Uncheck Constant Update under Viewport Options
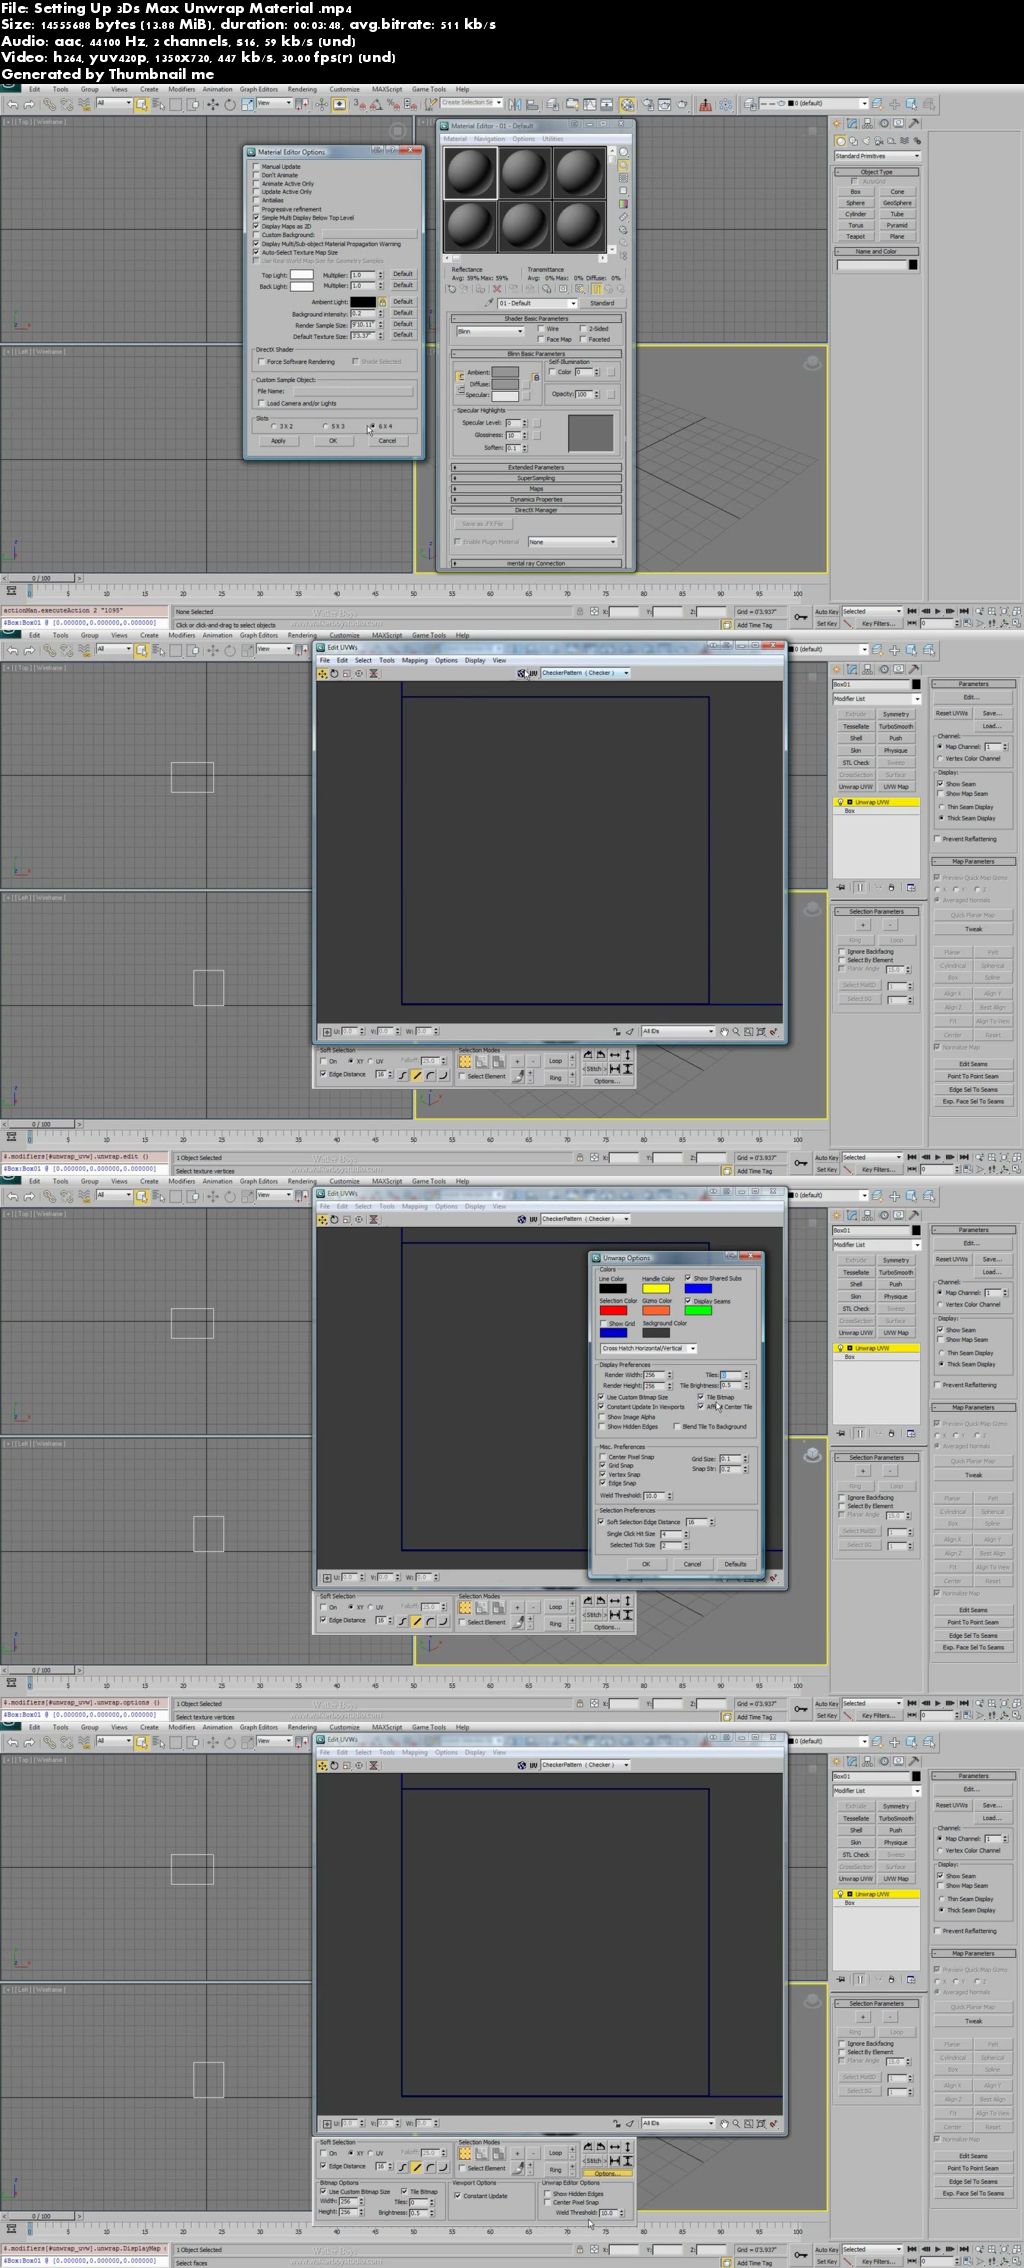 click(x=458, y=2195)
